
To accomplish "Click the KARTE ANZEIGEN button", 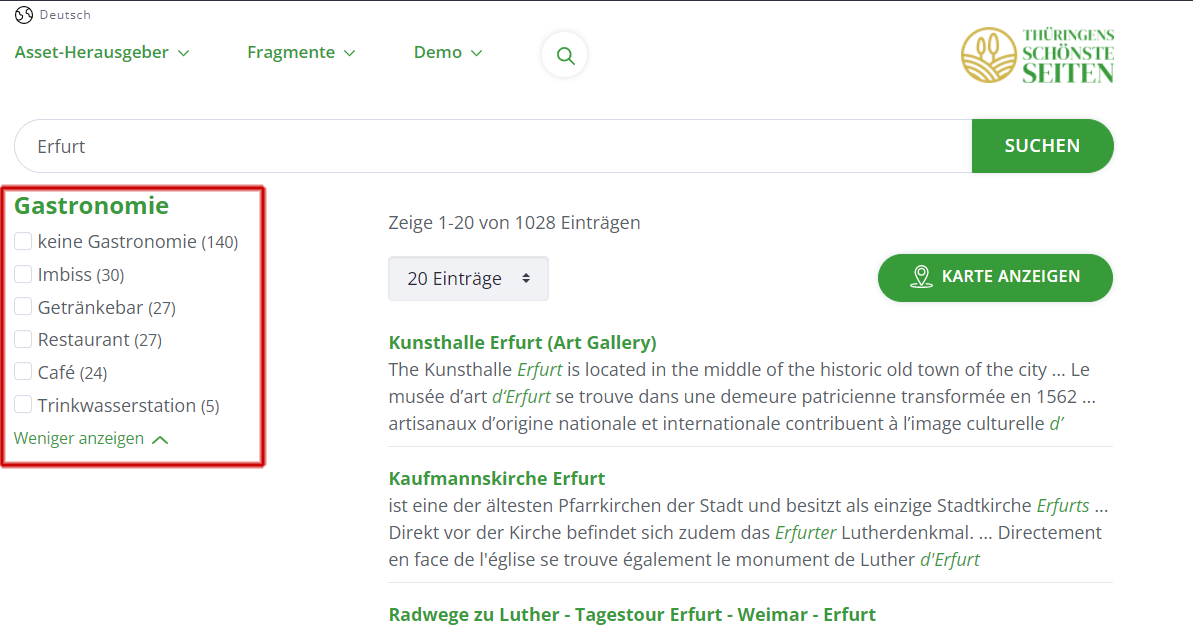I will tap(995, 277).
